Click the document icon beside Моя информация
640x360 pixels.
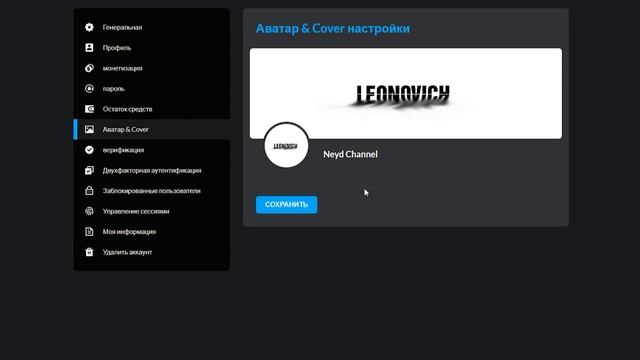[x=89, y=231]
